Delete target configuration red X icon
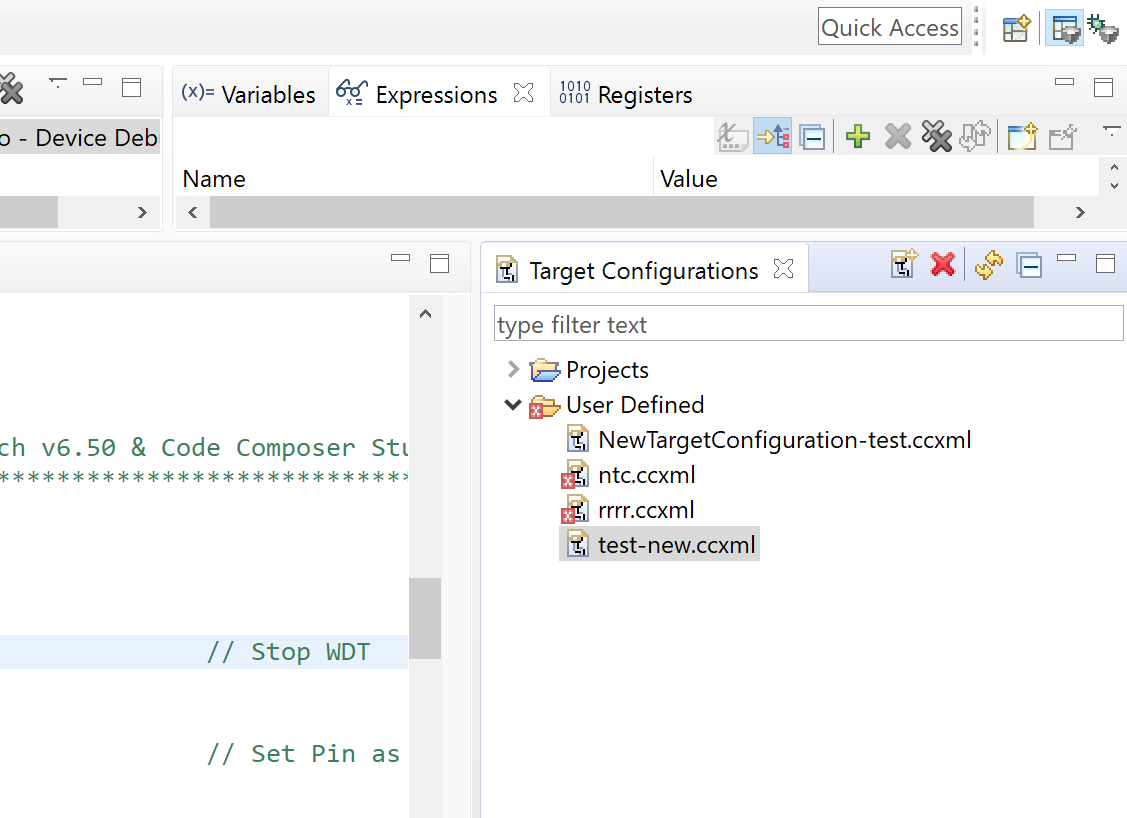The image size is (1127, 818). [942, 265]
